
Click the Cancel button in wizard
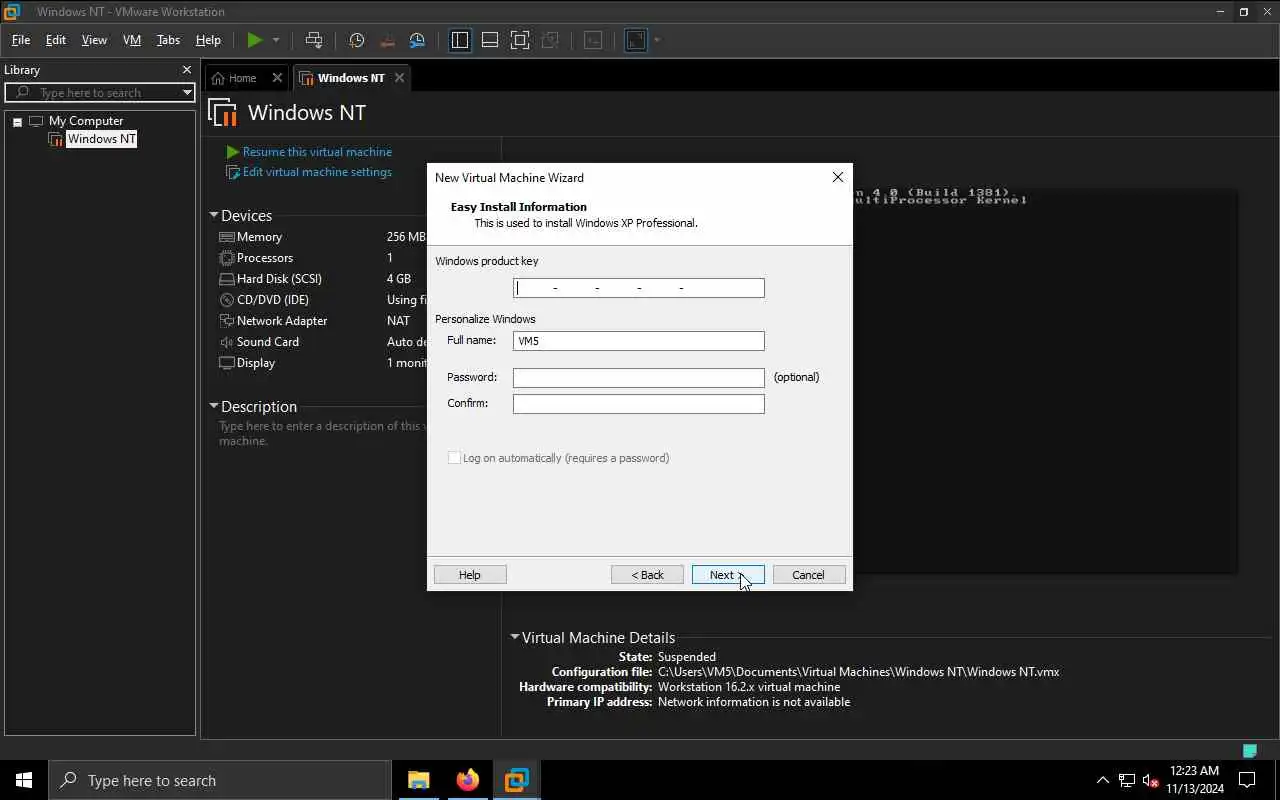[809, 575]
